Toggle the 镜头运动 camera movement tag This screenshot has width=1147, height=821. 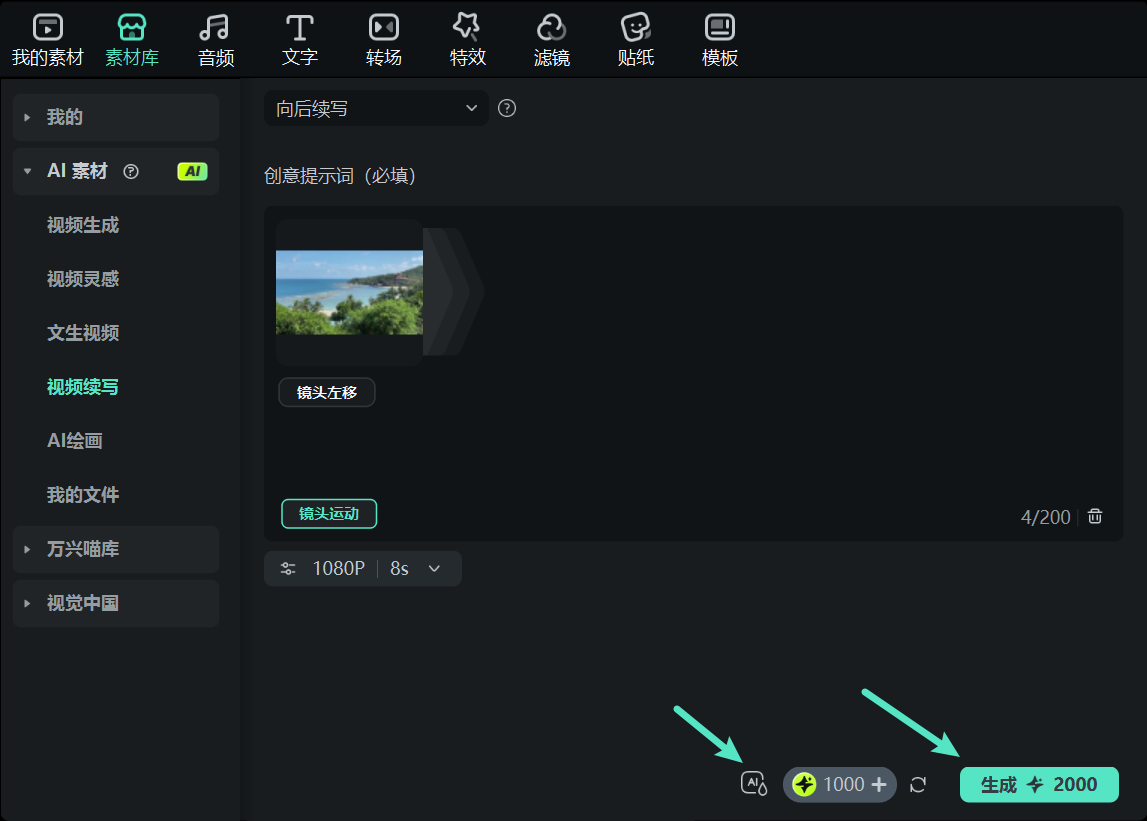point(329,513)
